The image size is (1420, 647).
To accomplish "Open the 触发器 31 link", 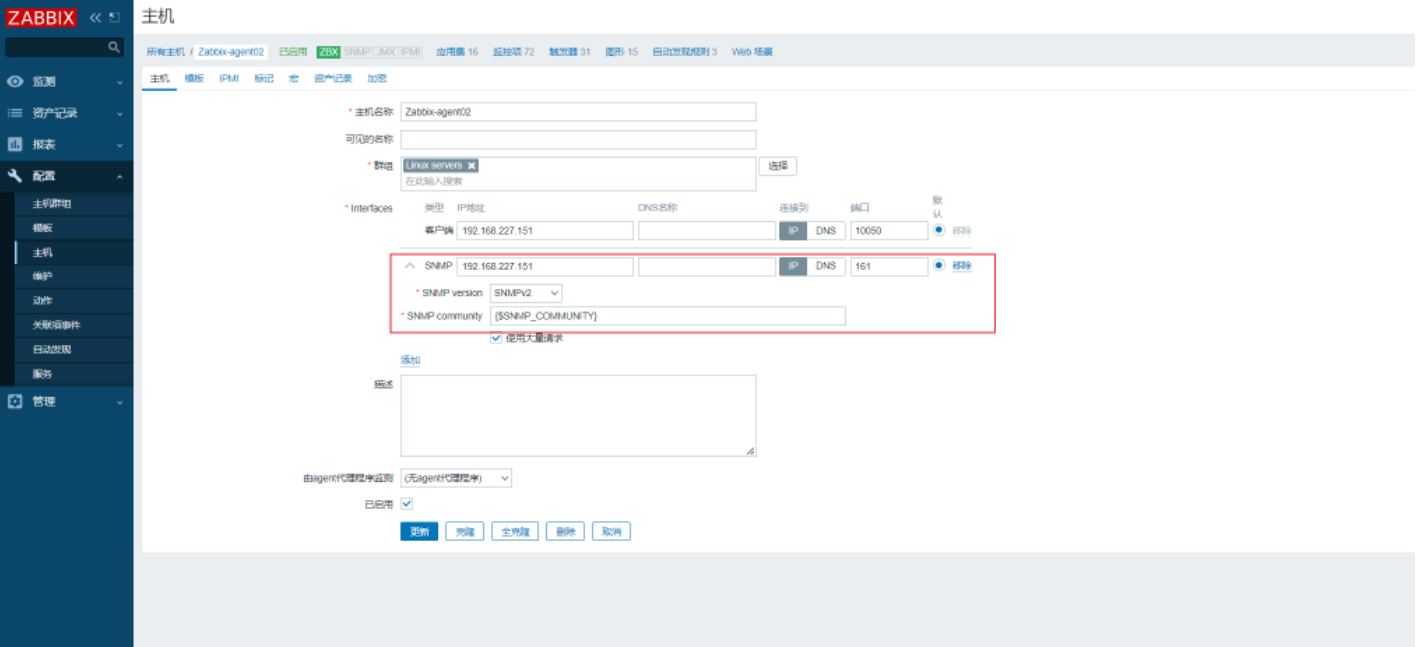I will coord(570,52).
